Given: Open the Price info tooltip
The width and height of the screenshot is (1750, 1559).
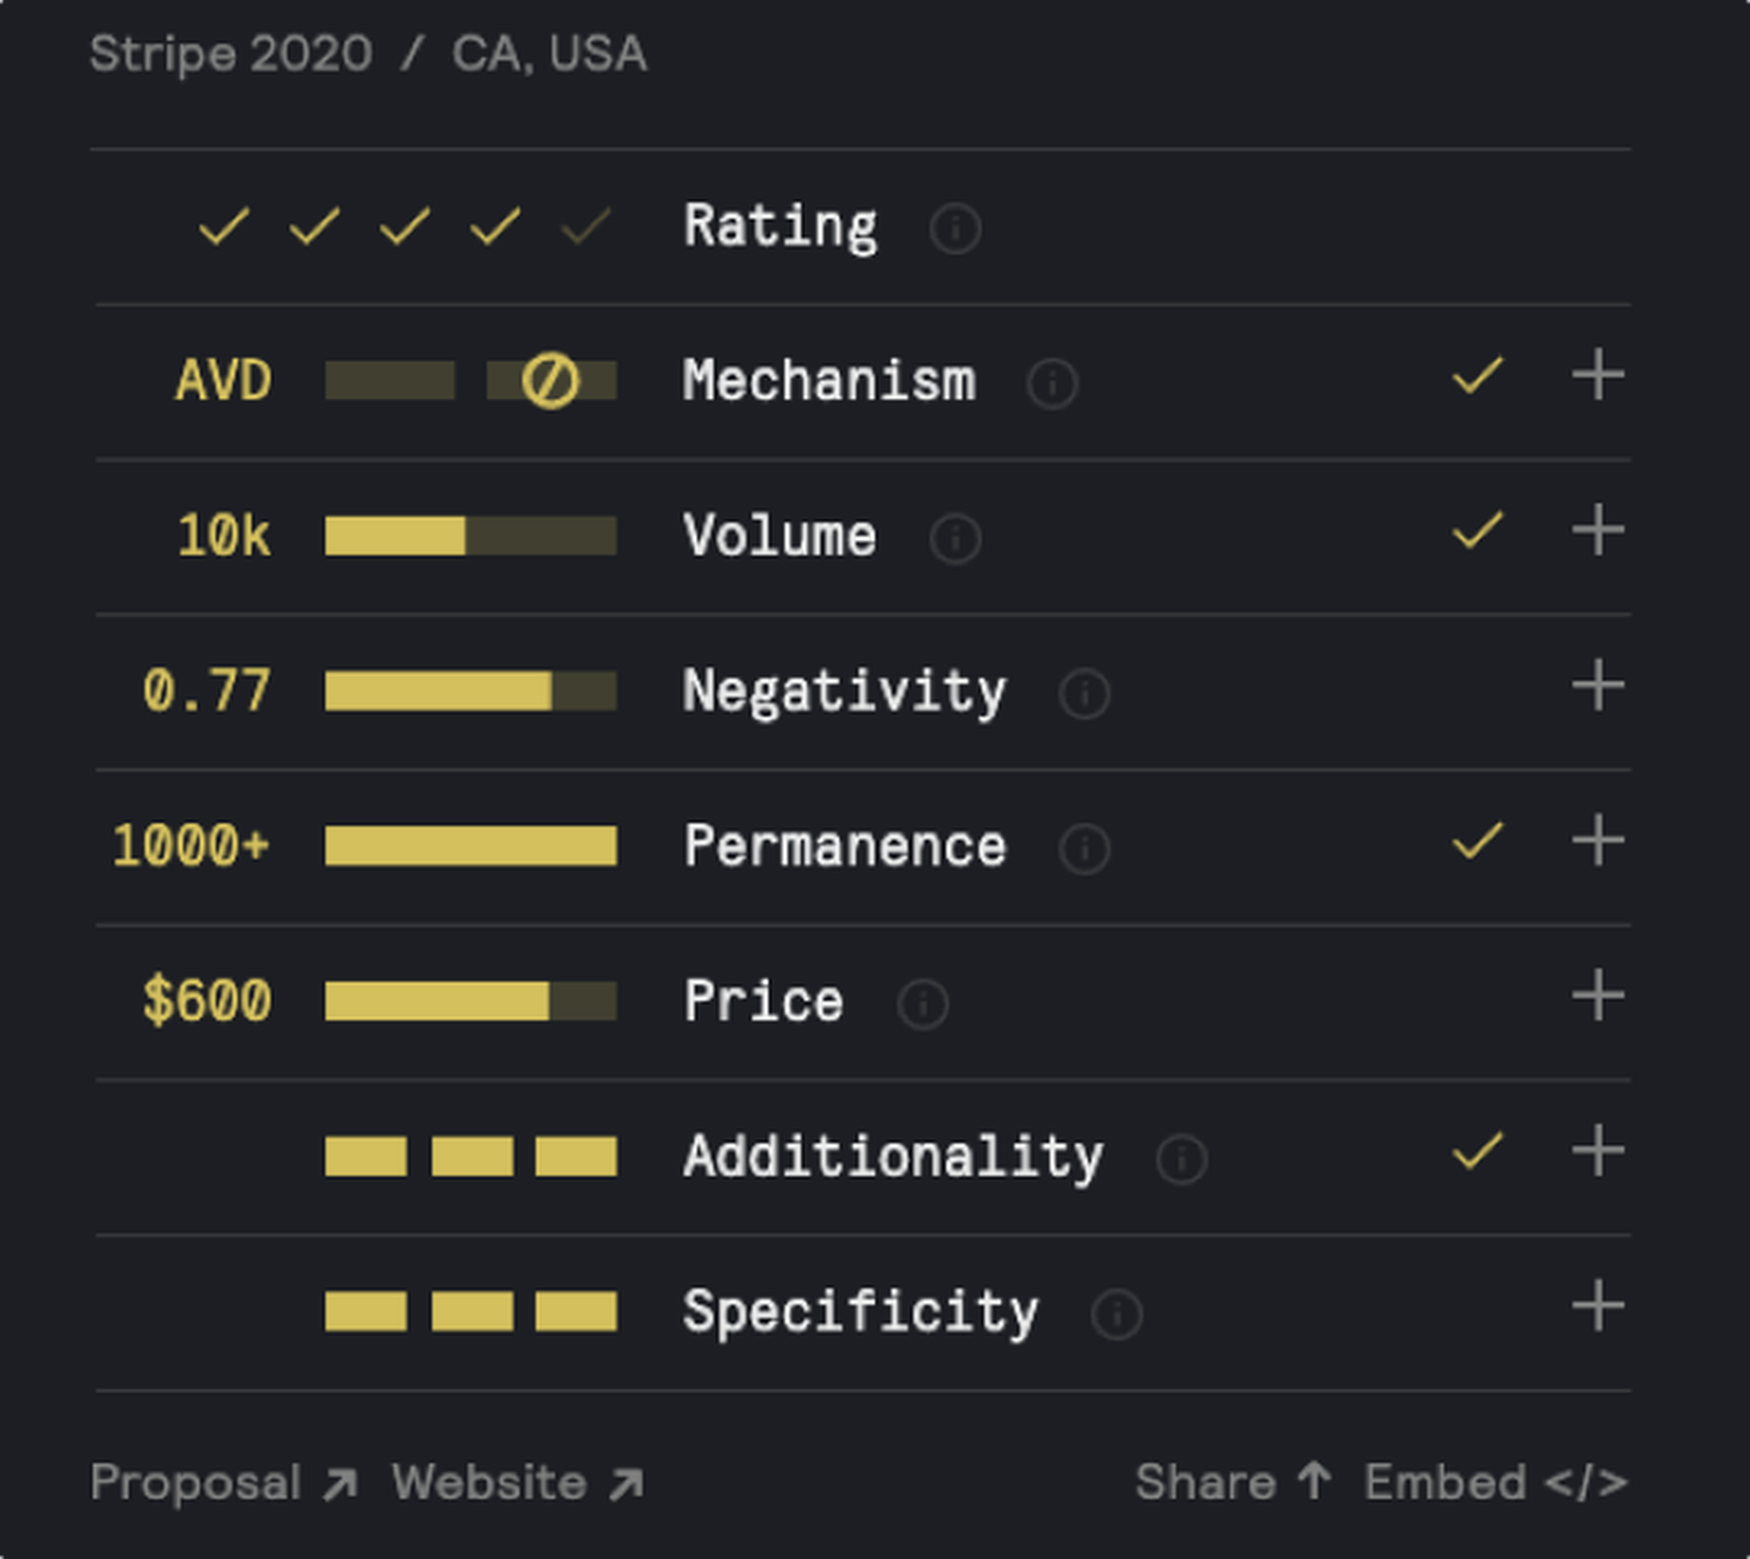Looking at the screenshot, I should point(921,1001).
